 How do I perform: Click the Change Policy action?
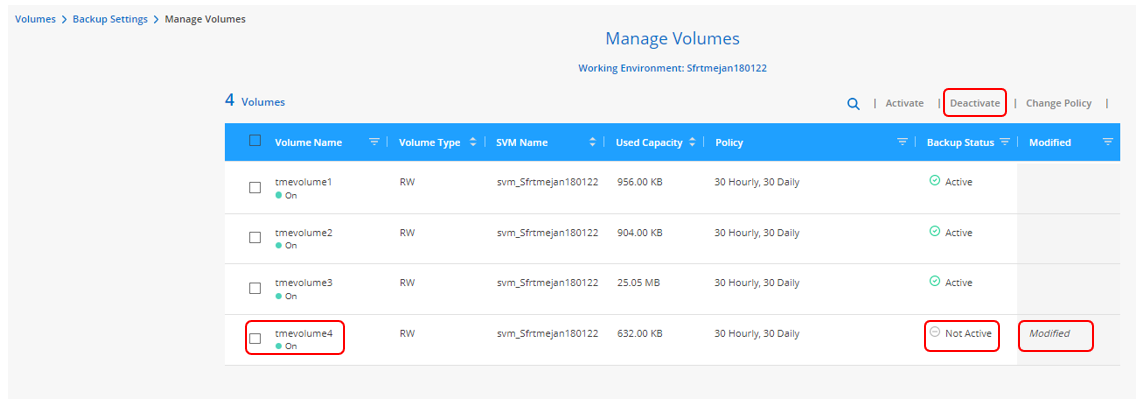click(x=1059, y=104)
